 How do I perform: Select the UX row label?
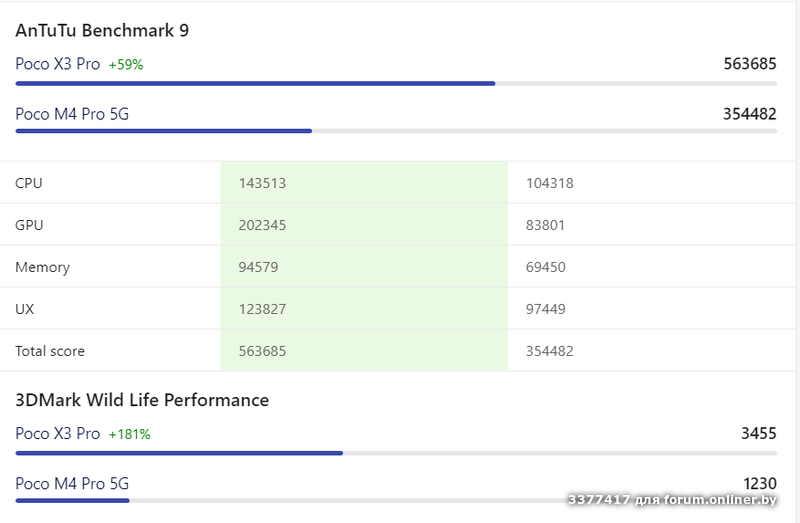click(x=24, y=309)
